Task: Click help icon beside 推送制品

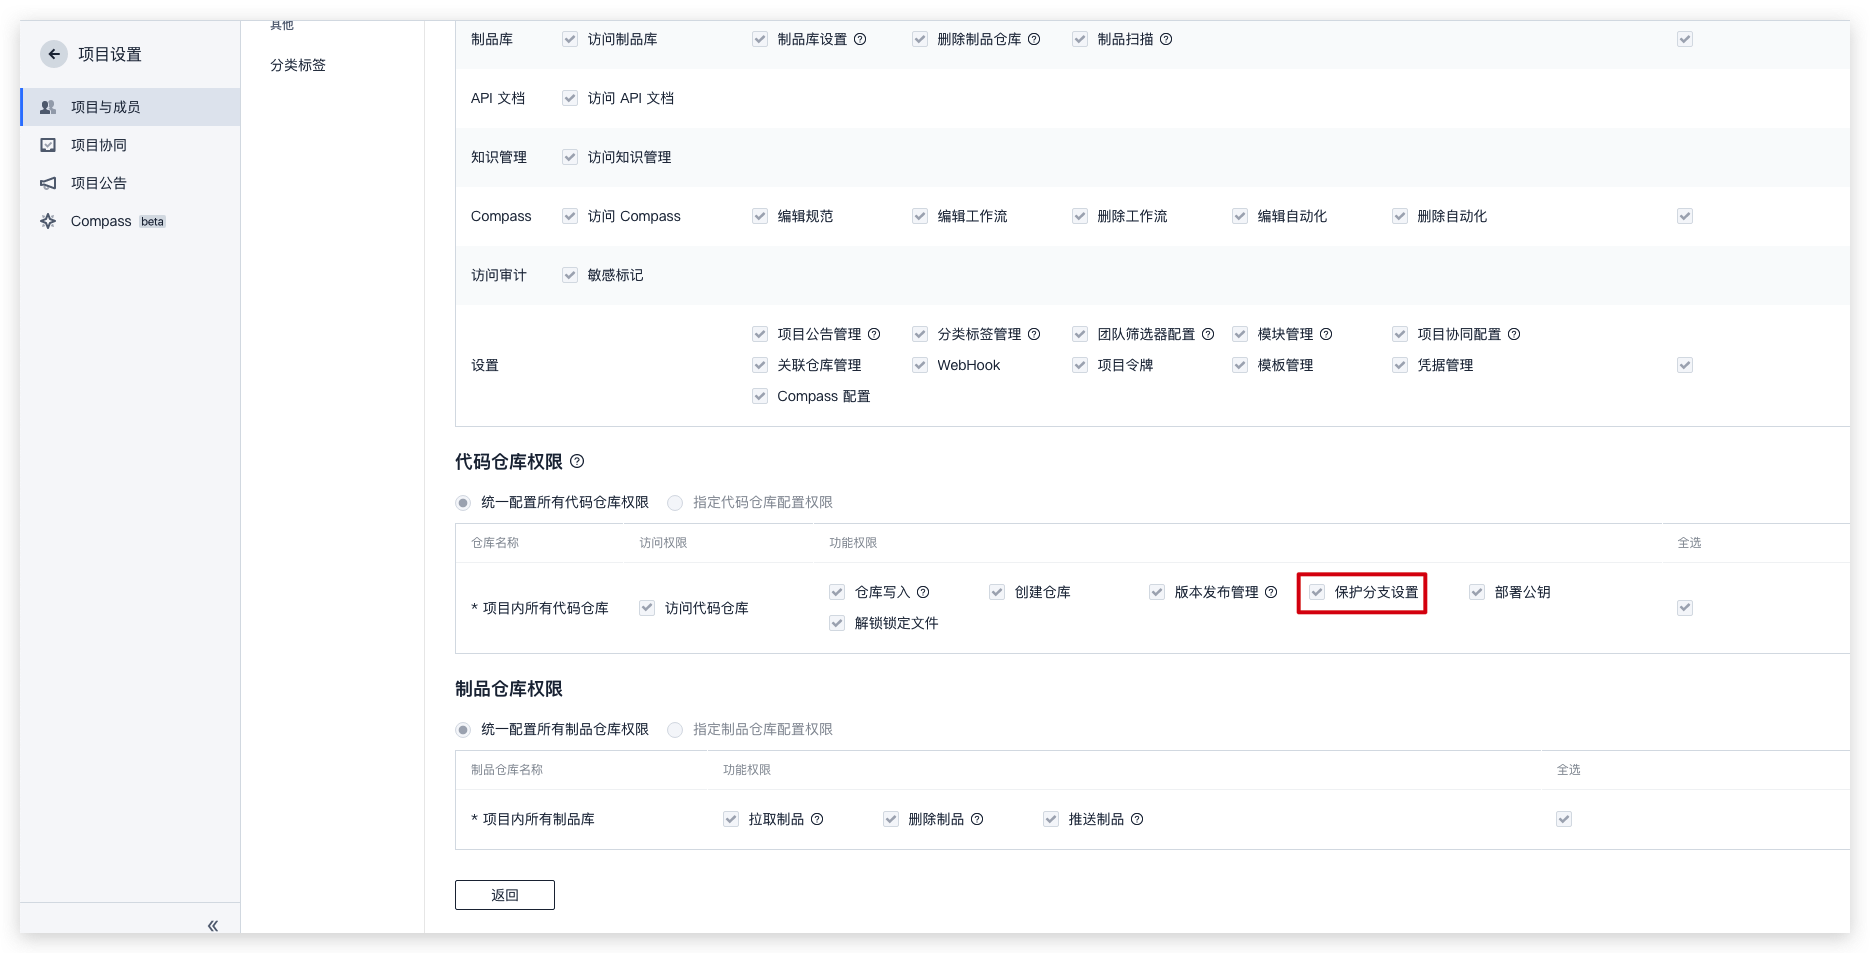Action: [1137, 819]
